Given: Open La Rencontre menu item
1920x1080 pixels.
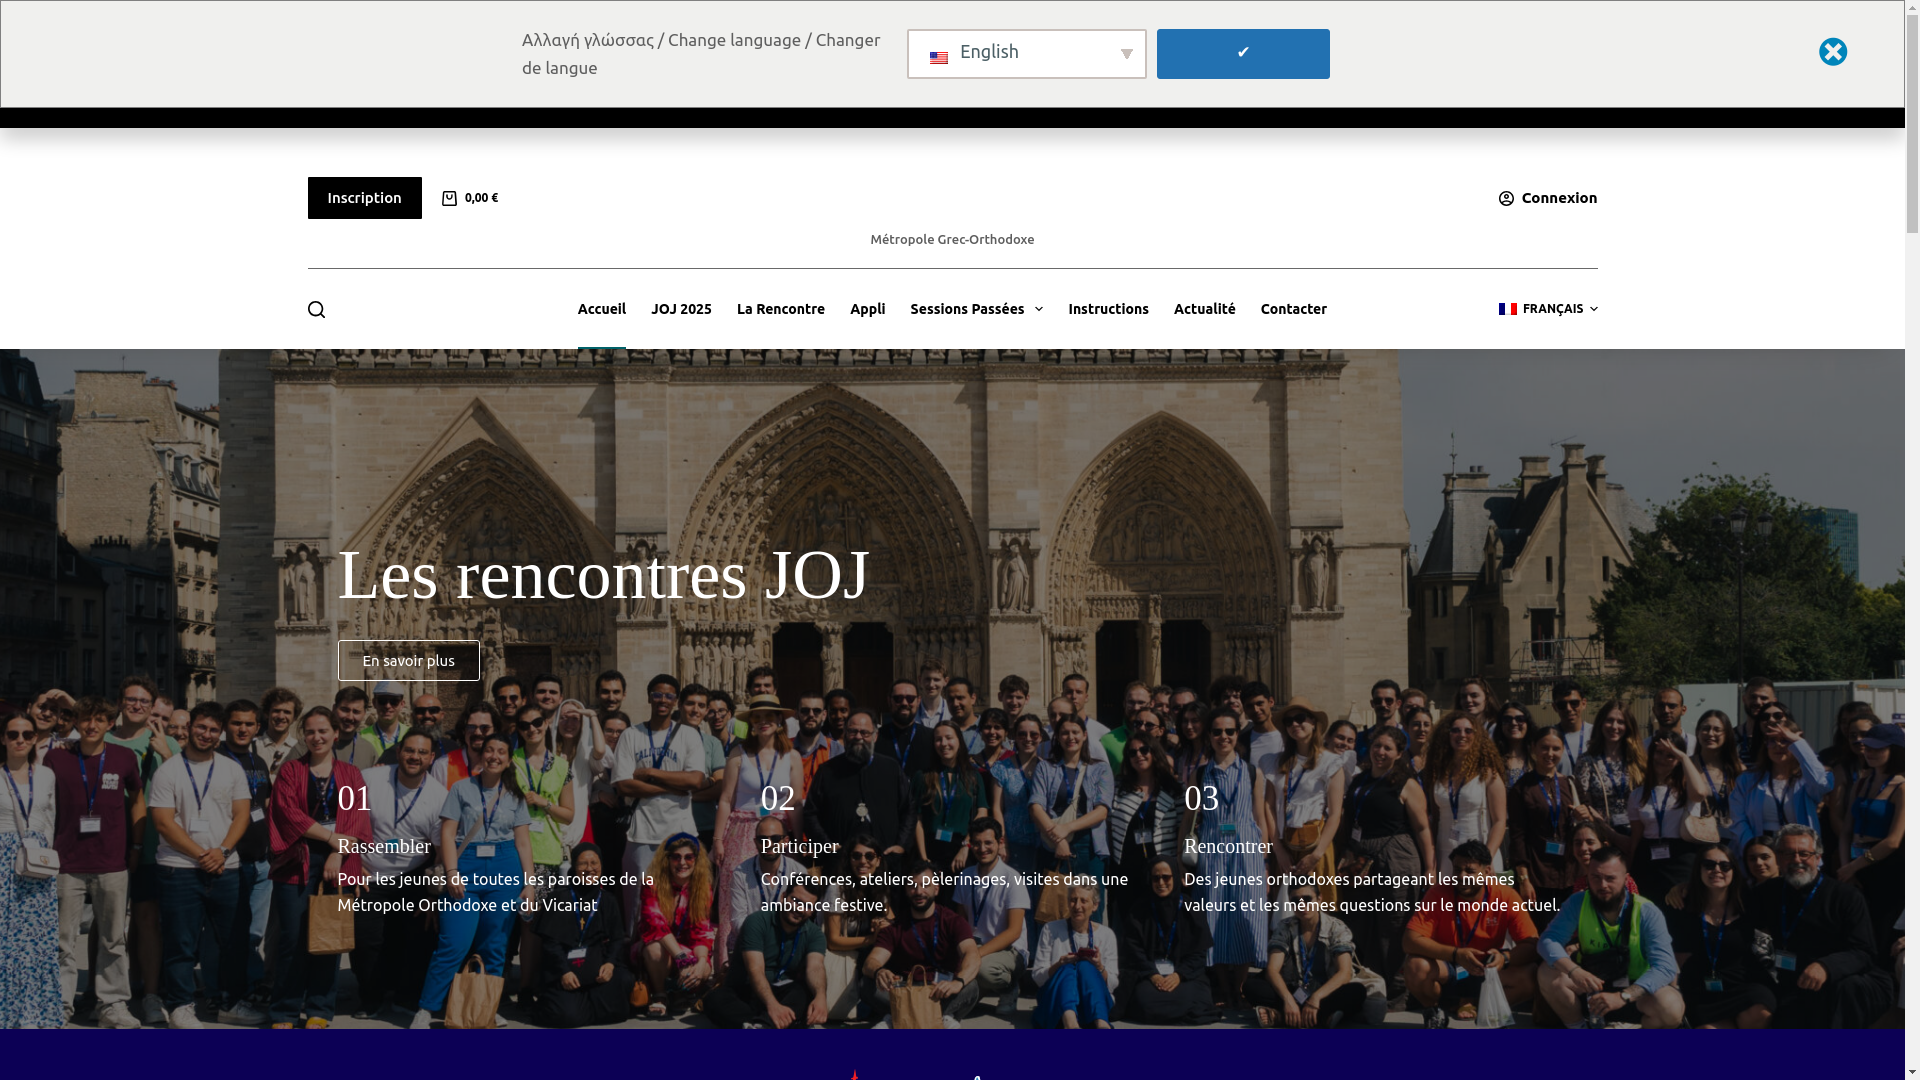Looking at the screenshot, I should tap(780, 309).
